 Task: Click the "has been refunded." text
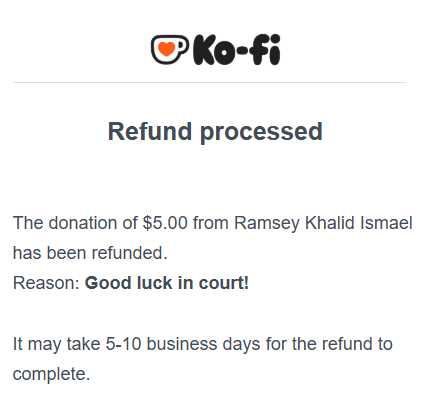[x=90, y=253]
